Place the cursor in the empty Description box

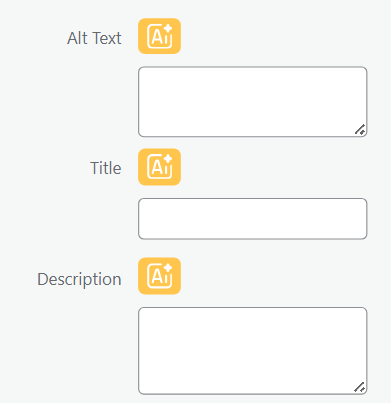[x=253, y=351]
